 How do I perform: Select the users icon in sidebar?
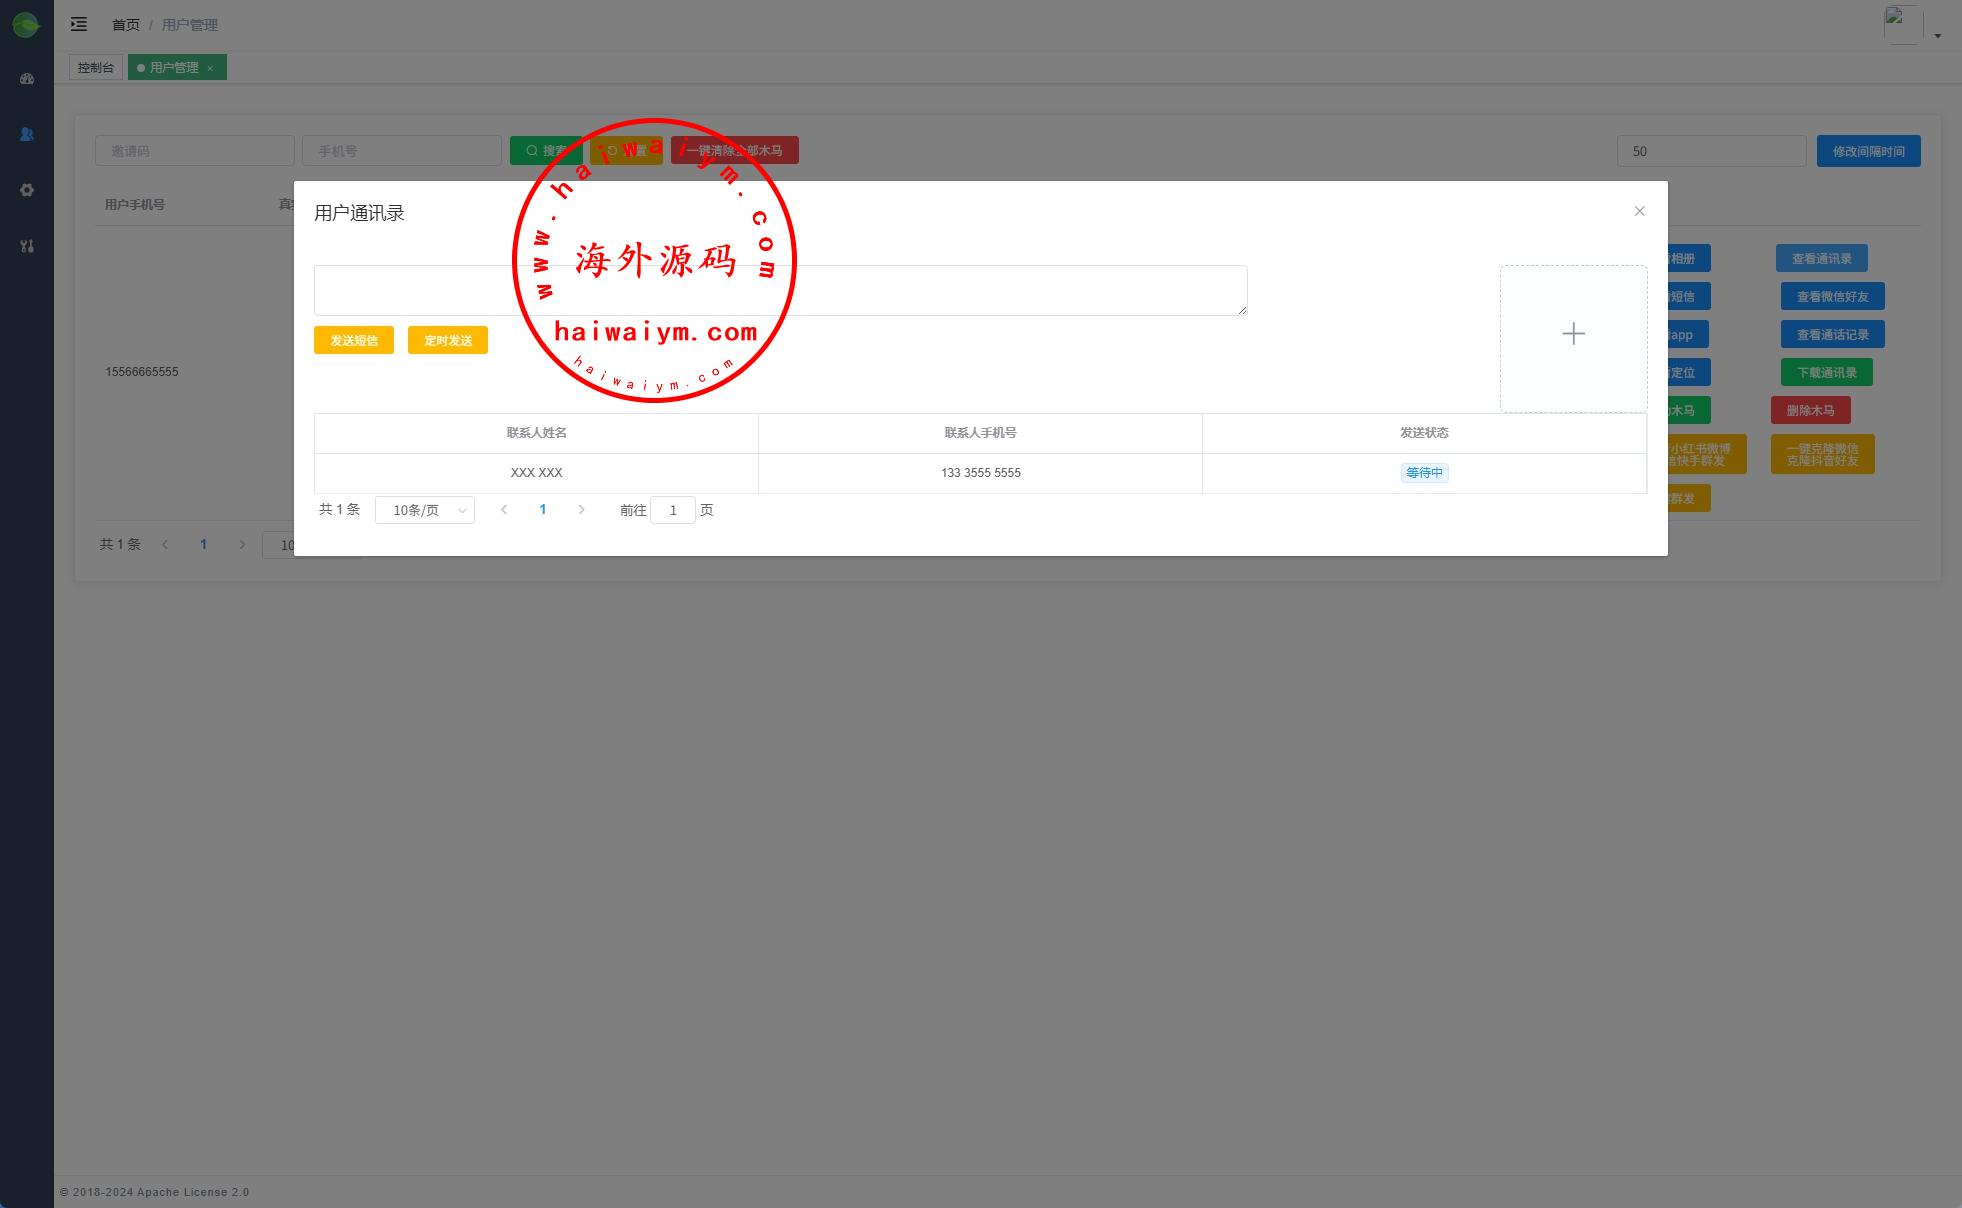coord(27,134)
